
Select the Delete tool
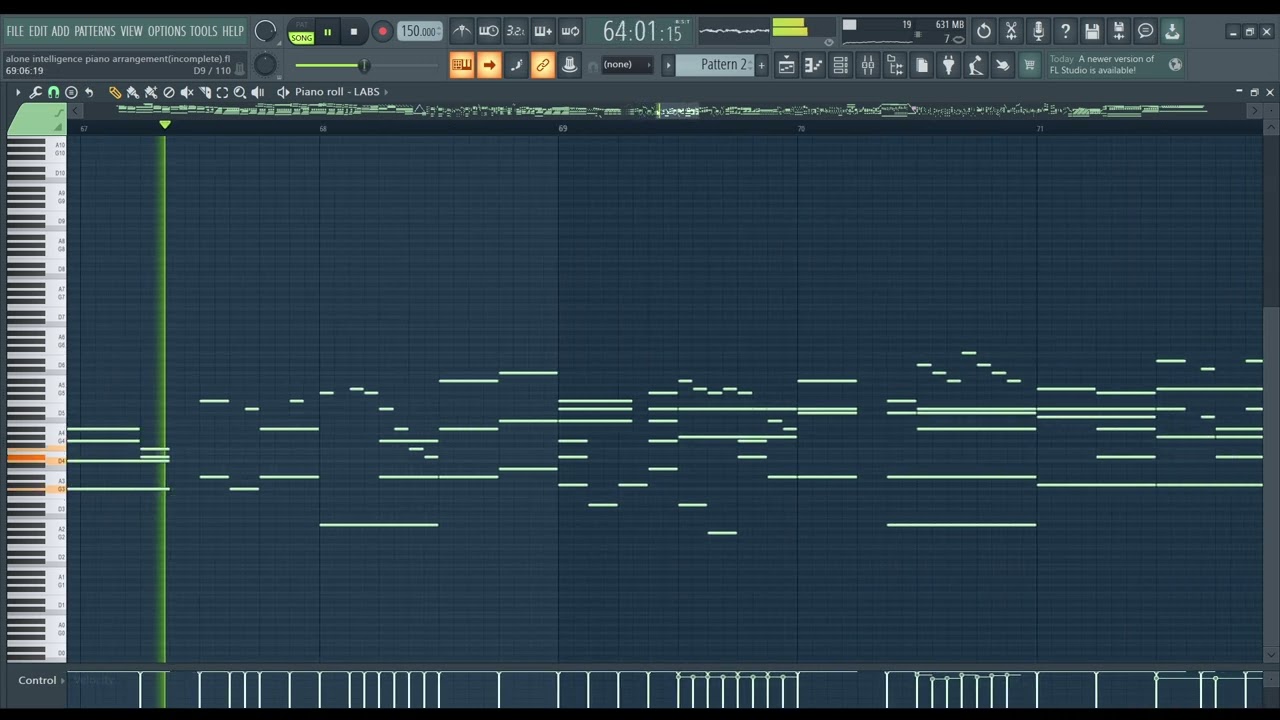(x=169, y=92)
